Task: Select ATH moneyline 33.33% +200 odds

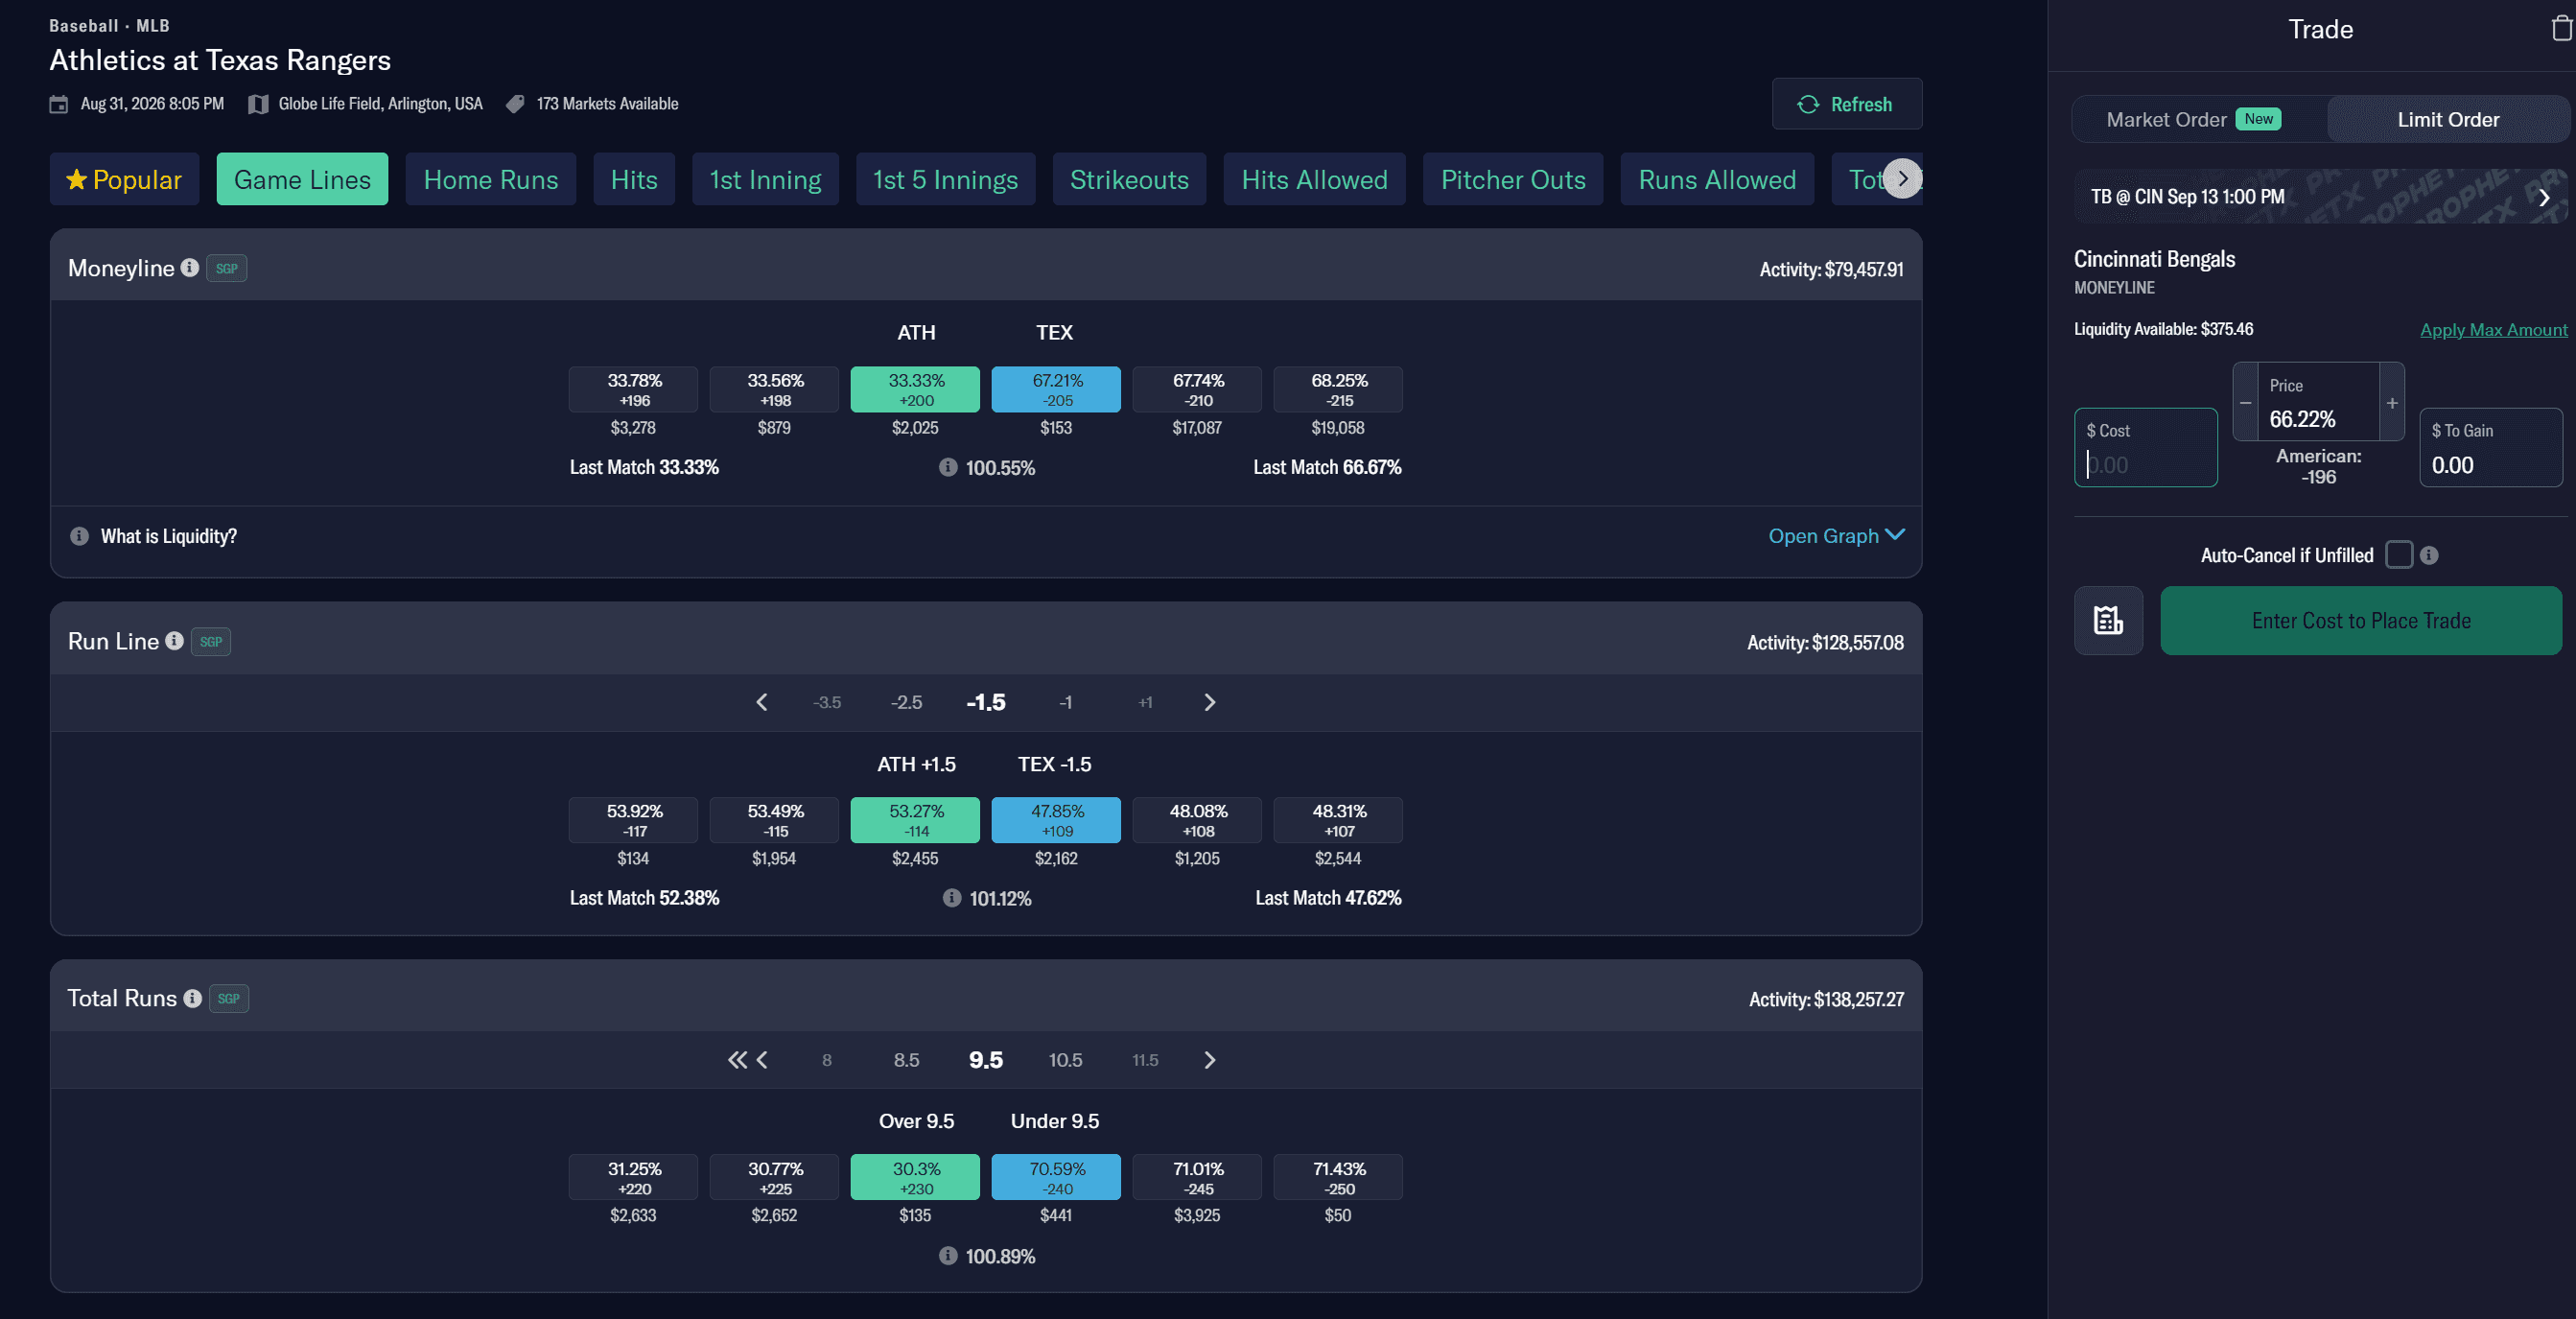Action: 915,390
